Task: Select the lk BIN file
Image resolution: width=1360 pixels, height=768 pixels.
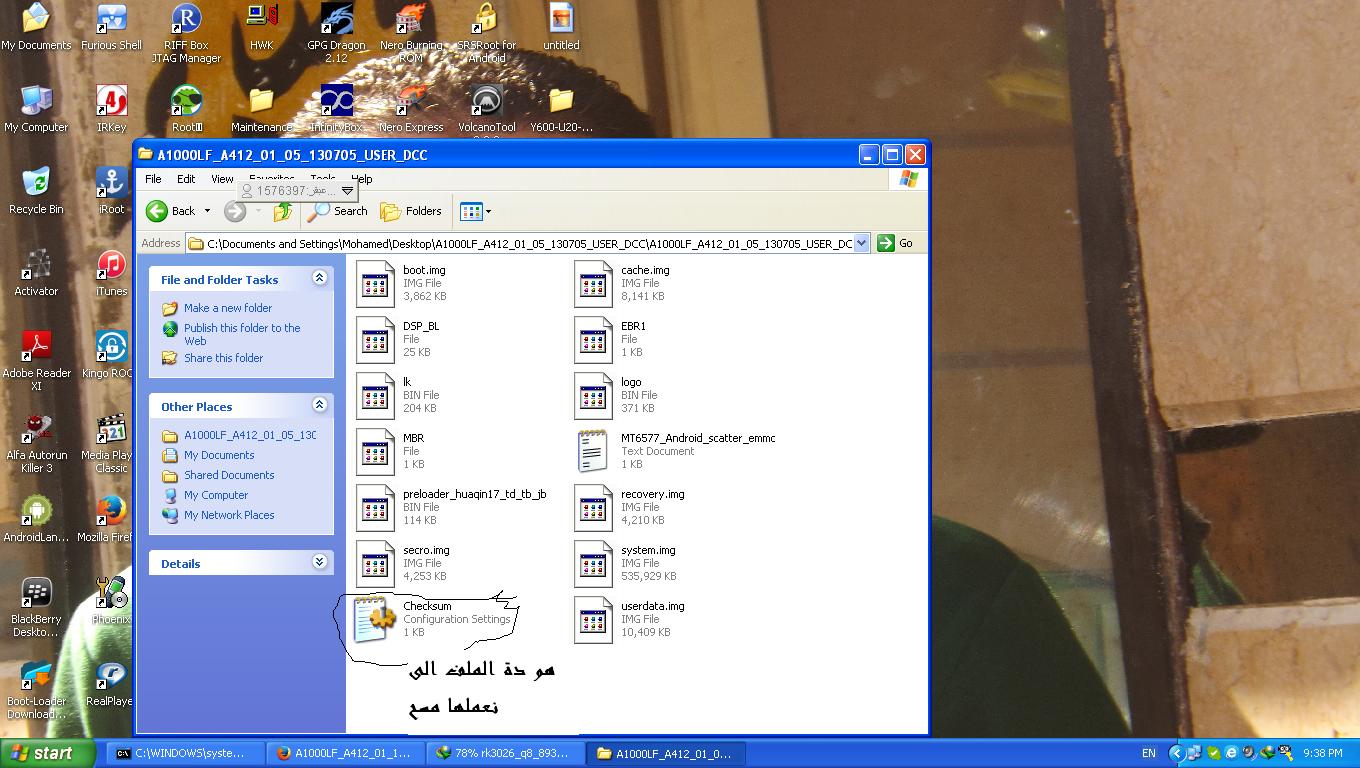Action: tap(376, 396)
